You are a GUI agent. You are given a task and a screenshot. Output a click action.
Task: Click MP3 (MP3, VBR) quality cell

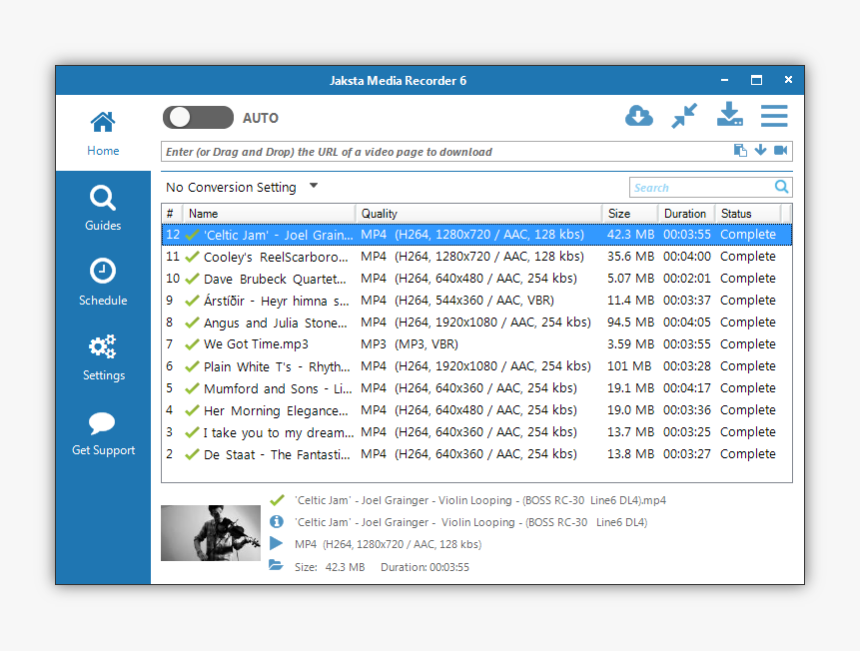(409, 344)
